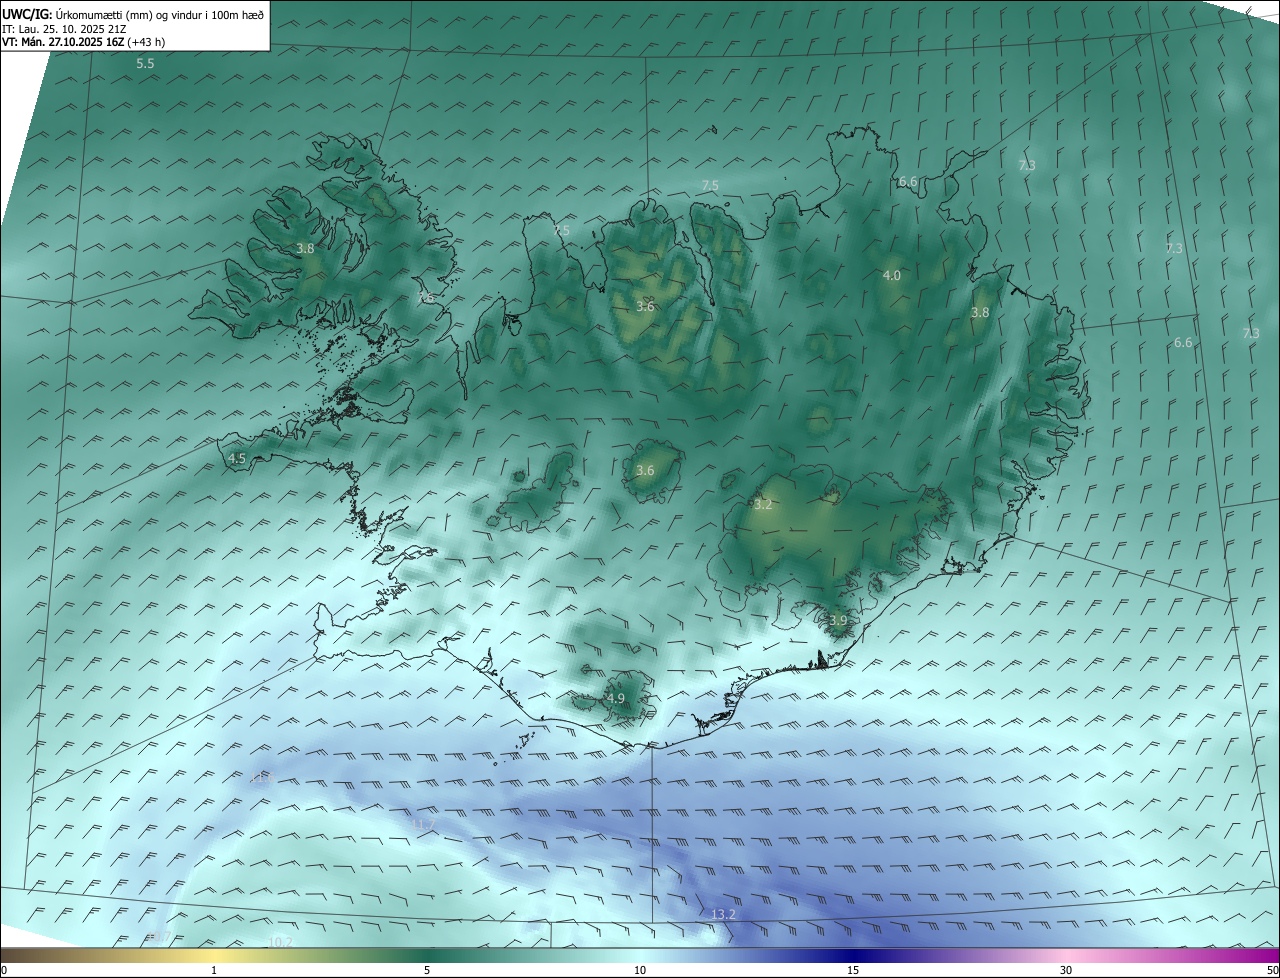1280x978 pixels.
Task: Click the 0 tick on the colorbar
Action: 3,971
